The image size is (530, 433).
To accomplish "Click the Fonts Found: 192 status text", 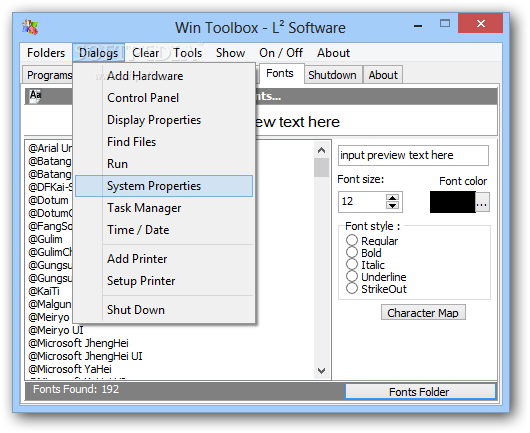I will point(76,389).
